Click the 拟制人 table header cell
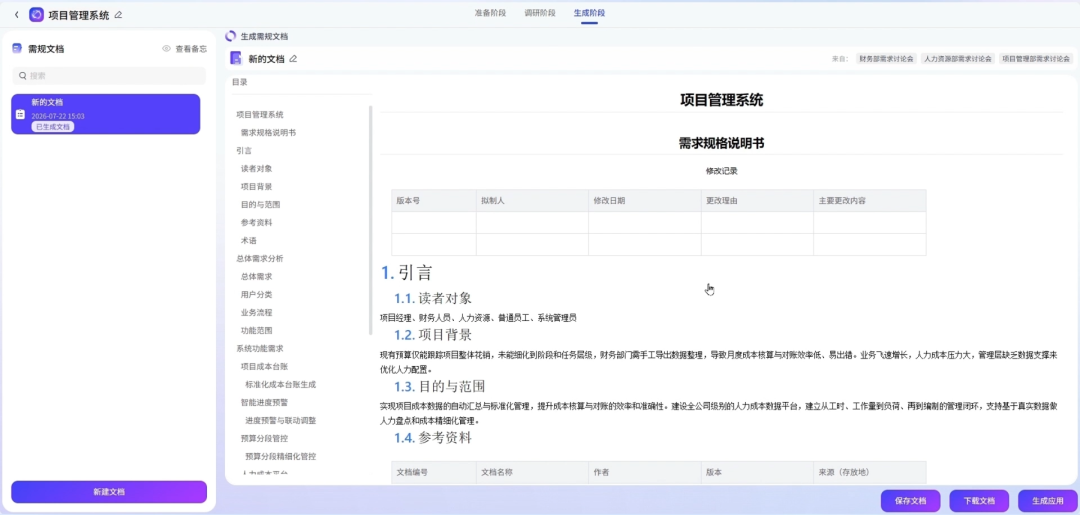The height and width of the screenshot is (515, 1080). click(532, 200)
